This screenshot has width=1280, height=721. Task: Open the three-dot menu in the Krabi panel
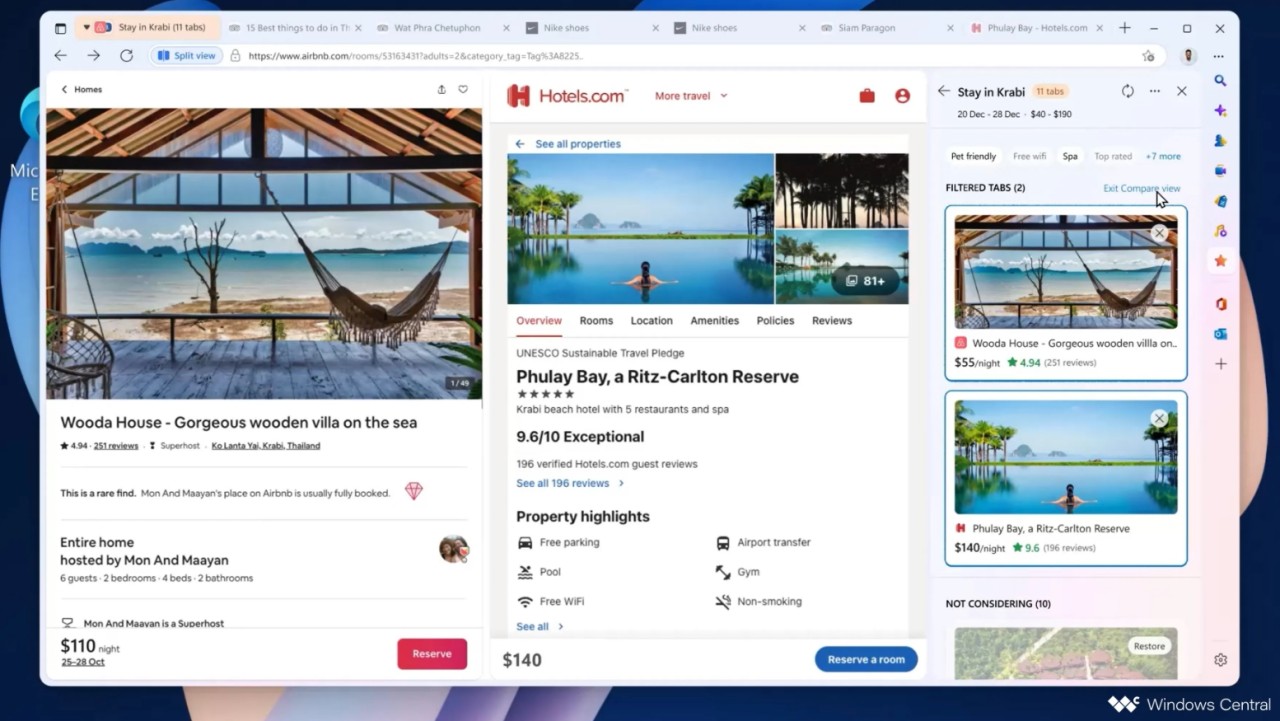pos(1155,91)
